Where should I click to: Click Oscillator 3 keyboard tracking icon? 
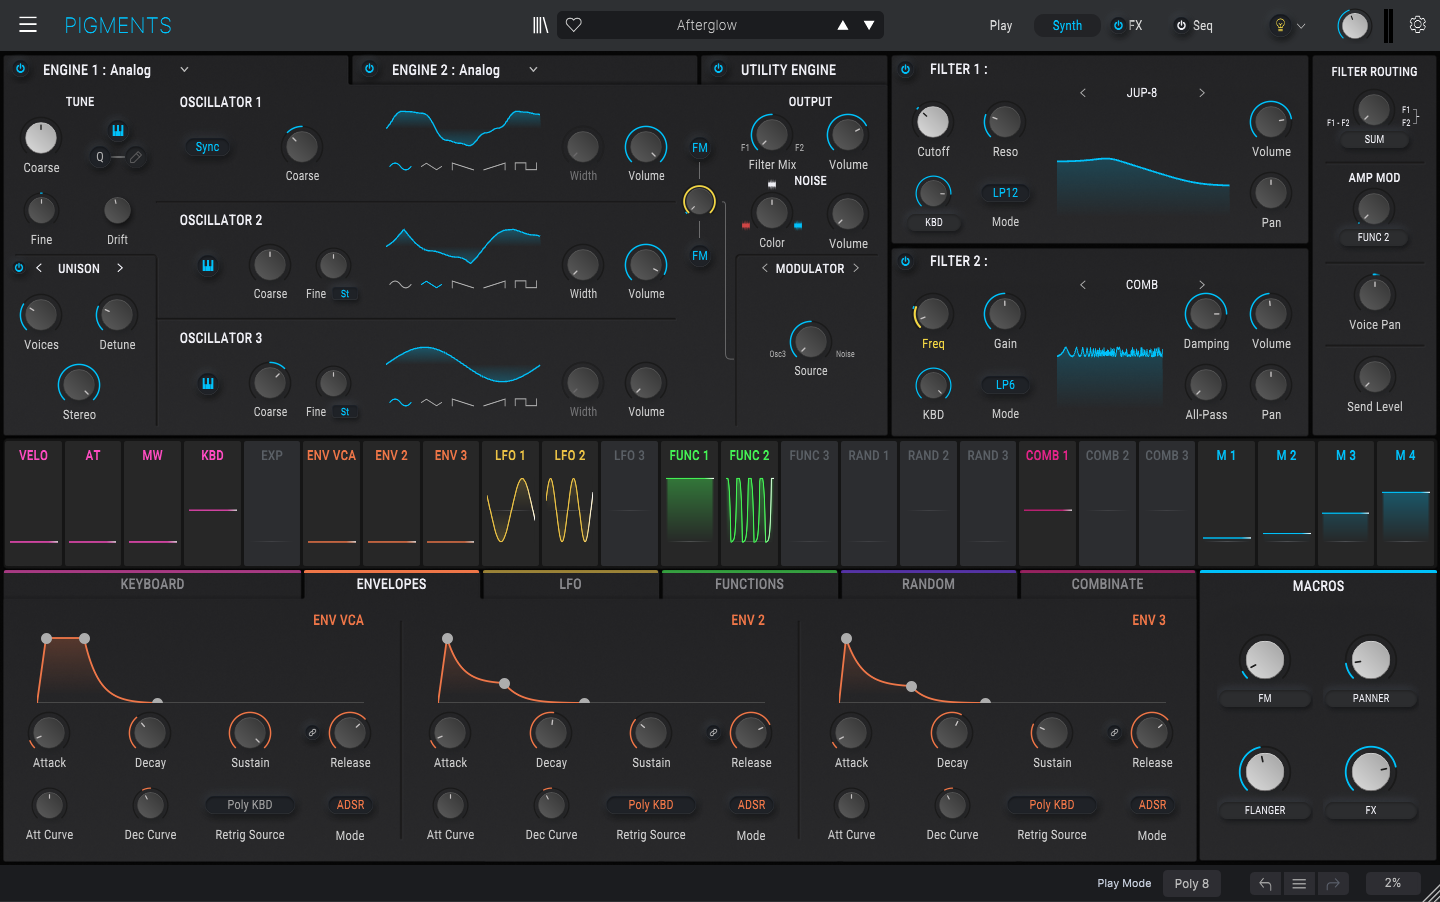click(x=208, y=383)
